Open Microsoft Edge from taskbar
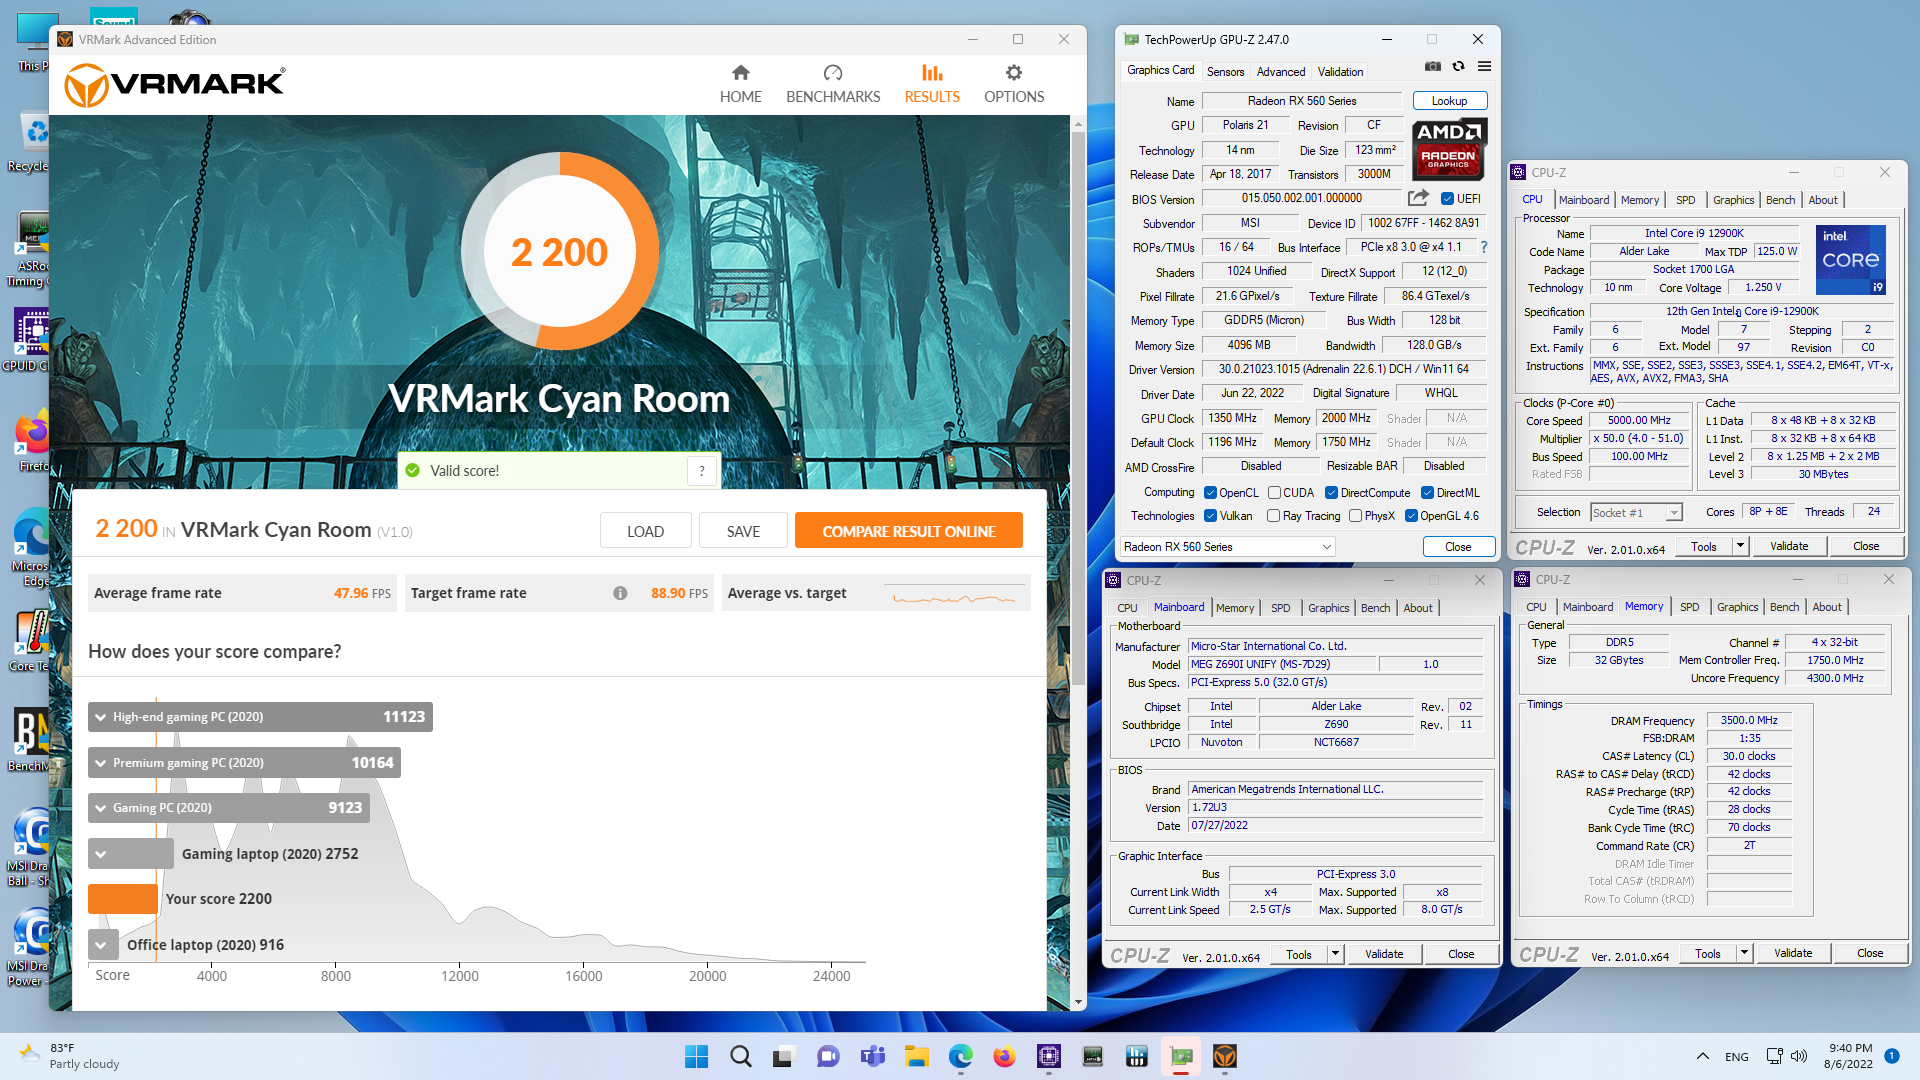 [x=961, y=1056]
